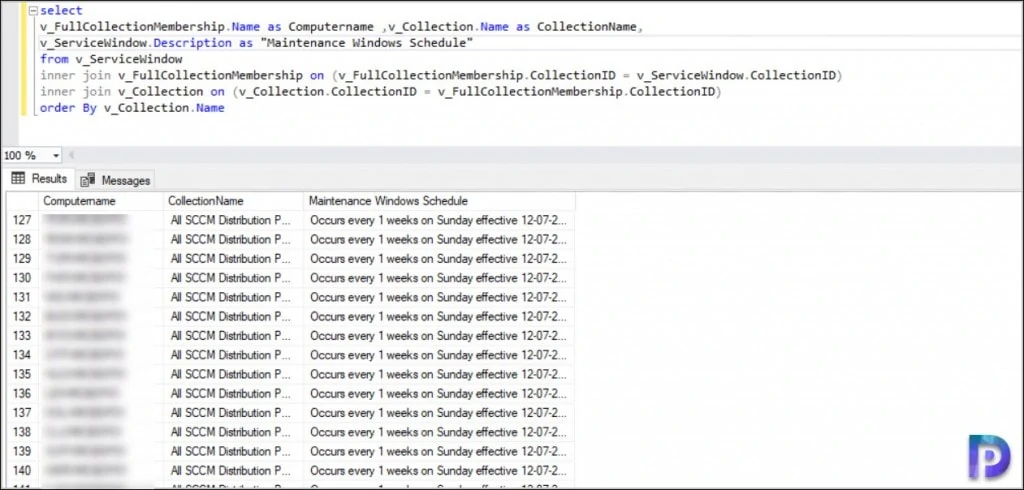Select CollectionName cell in row 127
1024x490 pixels.
point(233,220)
